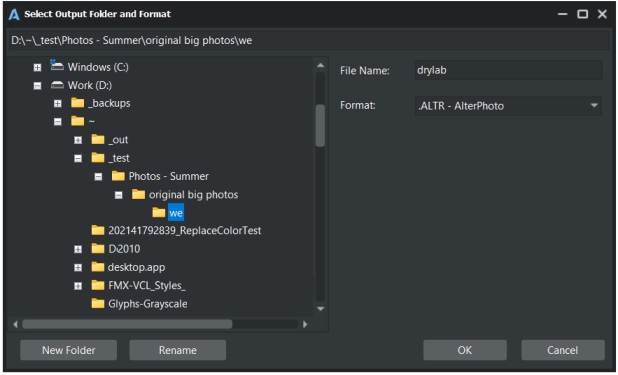Click the horizontal scroll left arrow
This screenshot has width=618, height=375.
click(15, 324)
